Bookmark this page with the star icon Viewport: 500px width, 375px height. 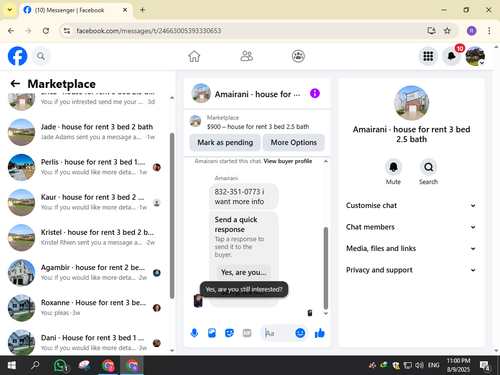click(x=447, y=31)
